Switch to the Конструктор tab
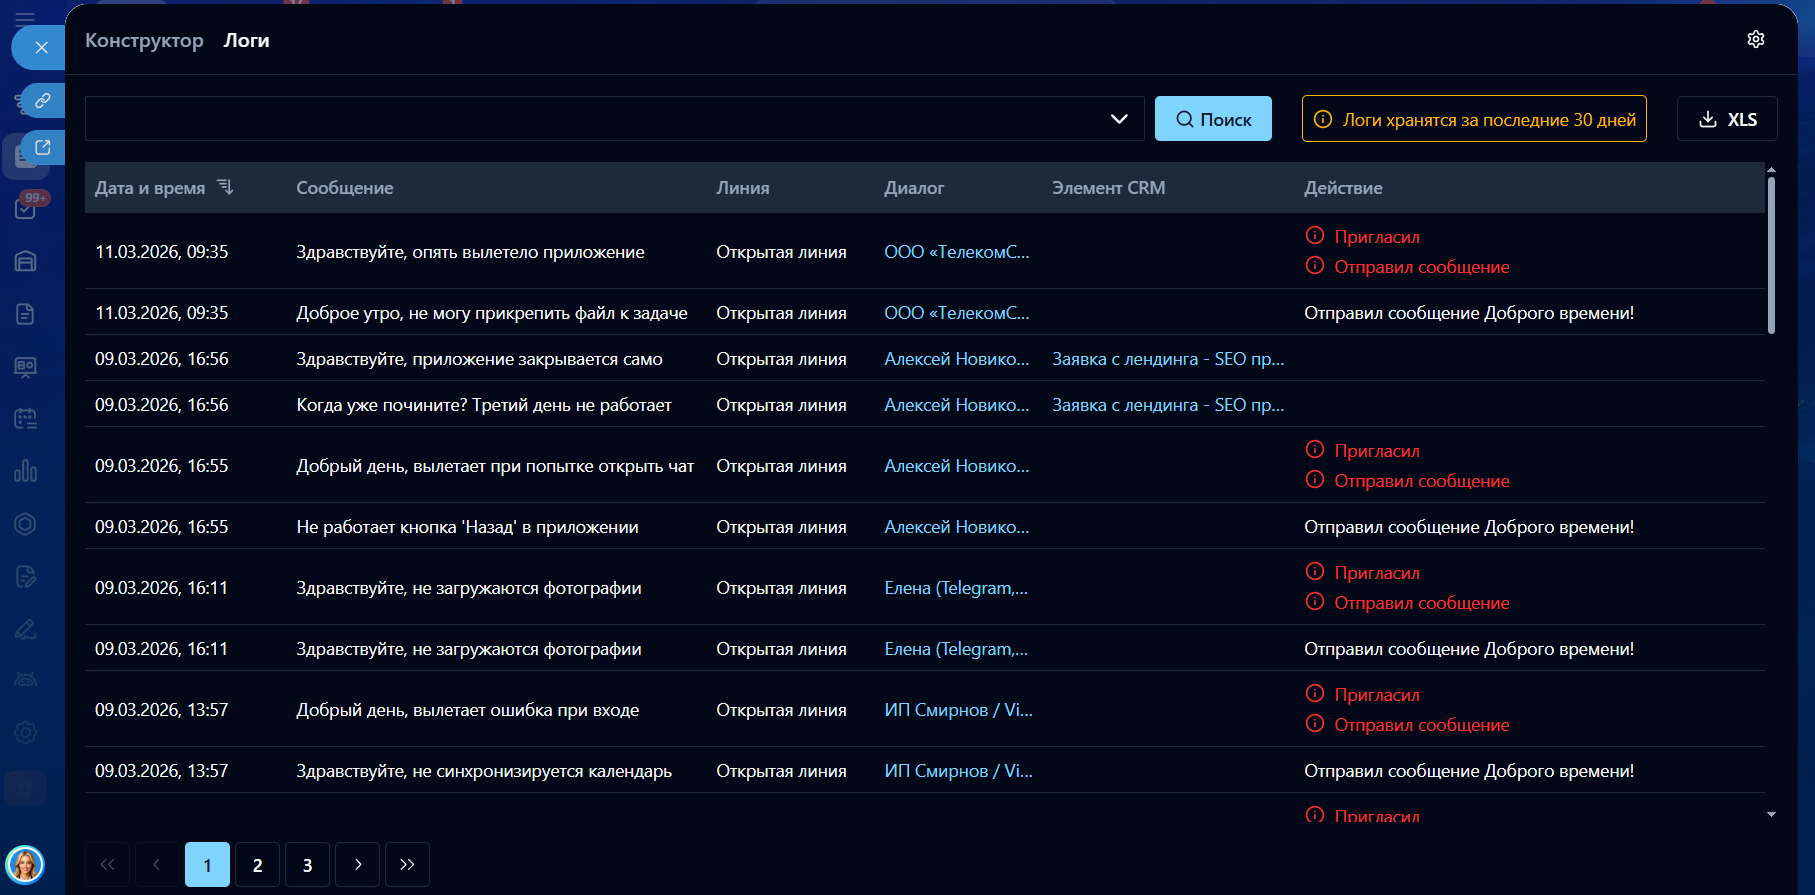 point(144,40)
